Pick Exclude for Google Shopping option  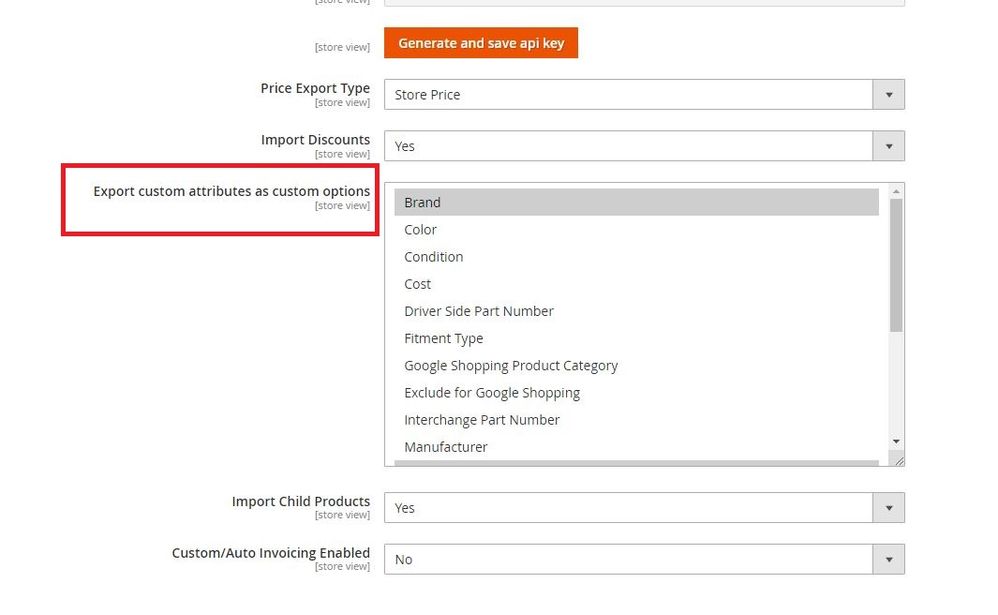tap(491, 393)
